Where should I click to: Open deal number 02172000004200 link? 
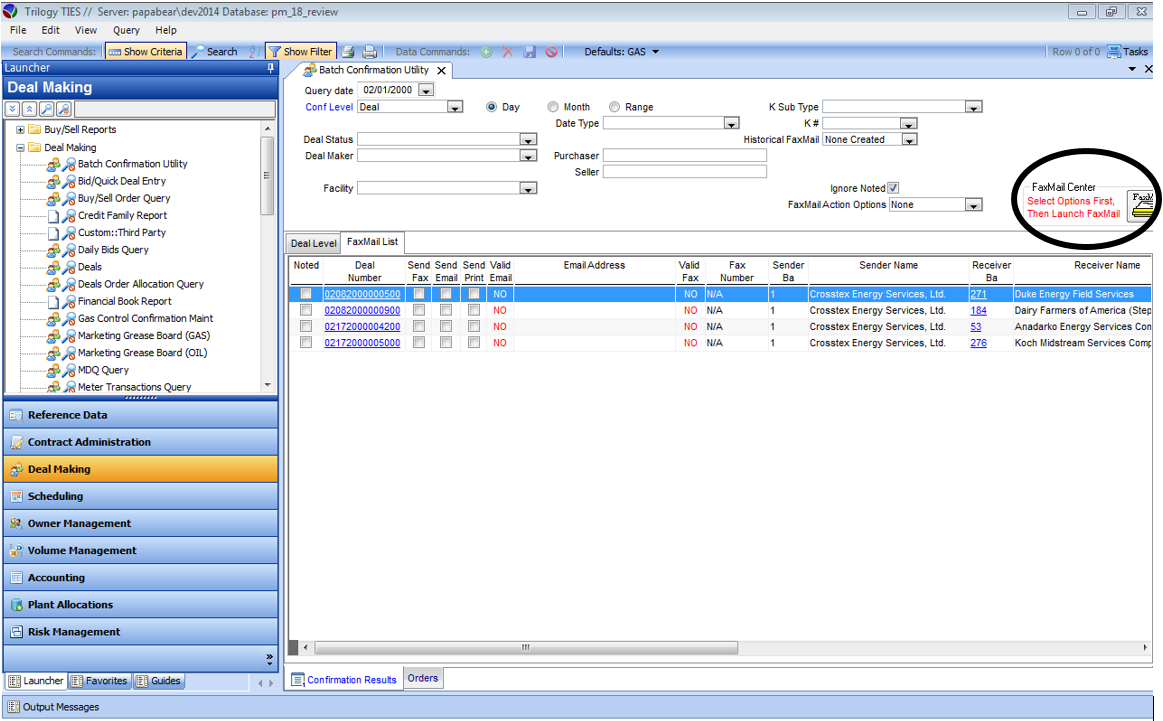tap(361, 327)
